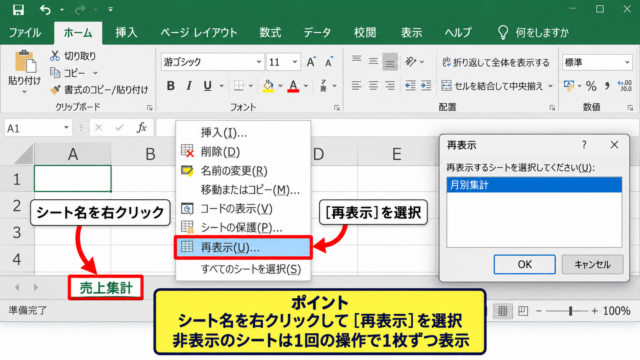
Task: Click the Paste clipboard icon
Action: [25, 62]
